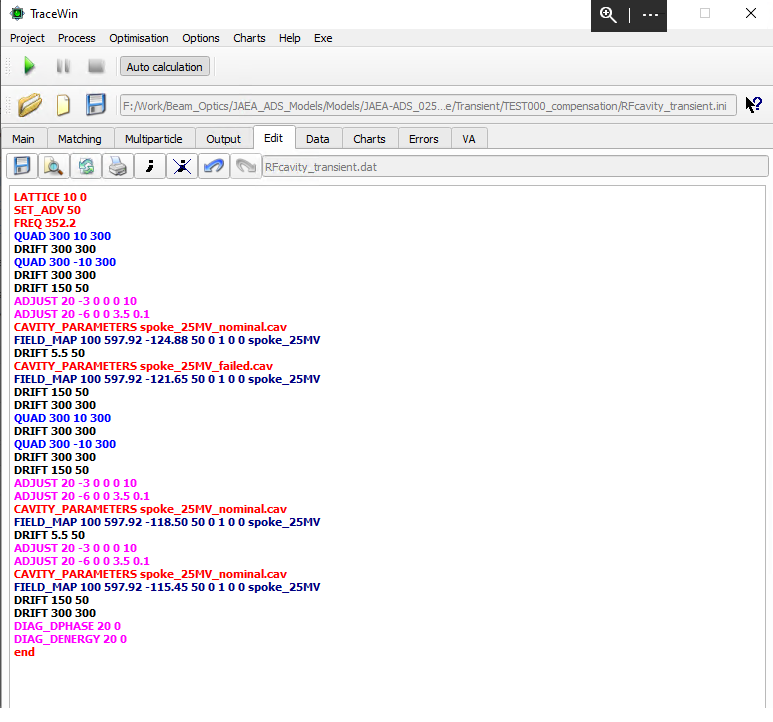Image resolution: width=773 pixels, height=722 pixels.
Task: Create new project with blank page icon
Action: point(63,105)
